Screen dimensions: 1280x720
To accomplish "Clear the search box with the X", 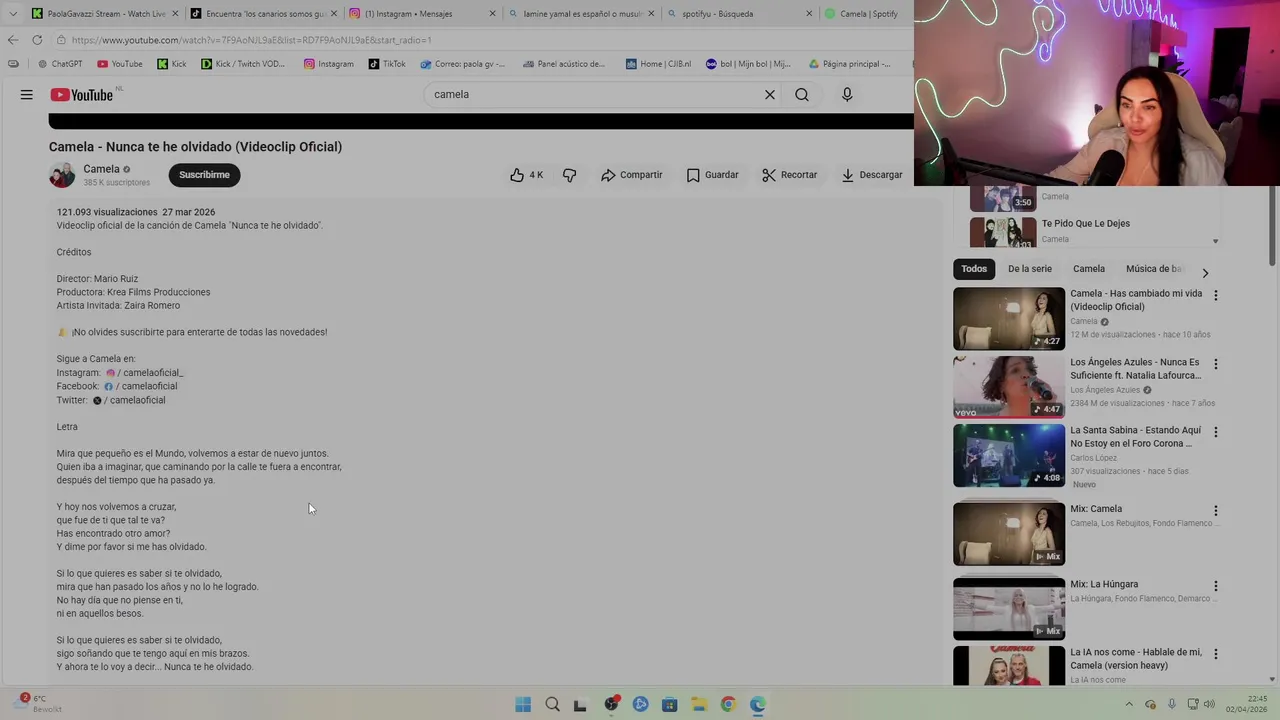I will [x=770, y=94].
